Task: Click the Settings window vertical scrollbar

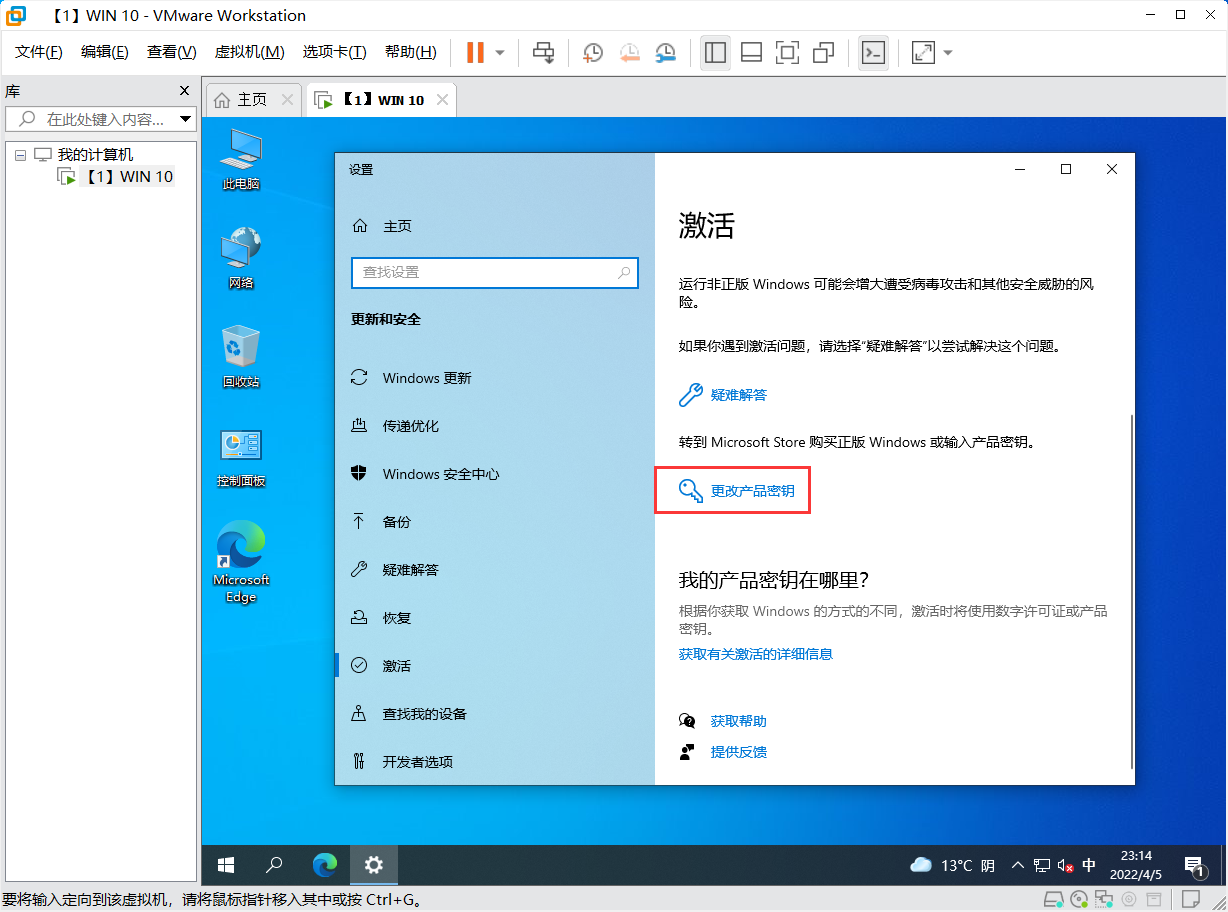Action: (1131, 592)
